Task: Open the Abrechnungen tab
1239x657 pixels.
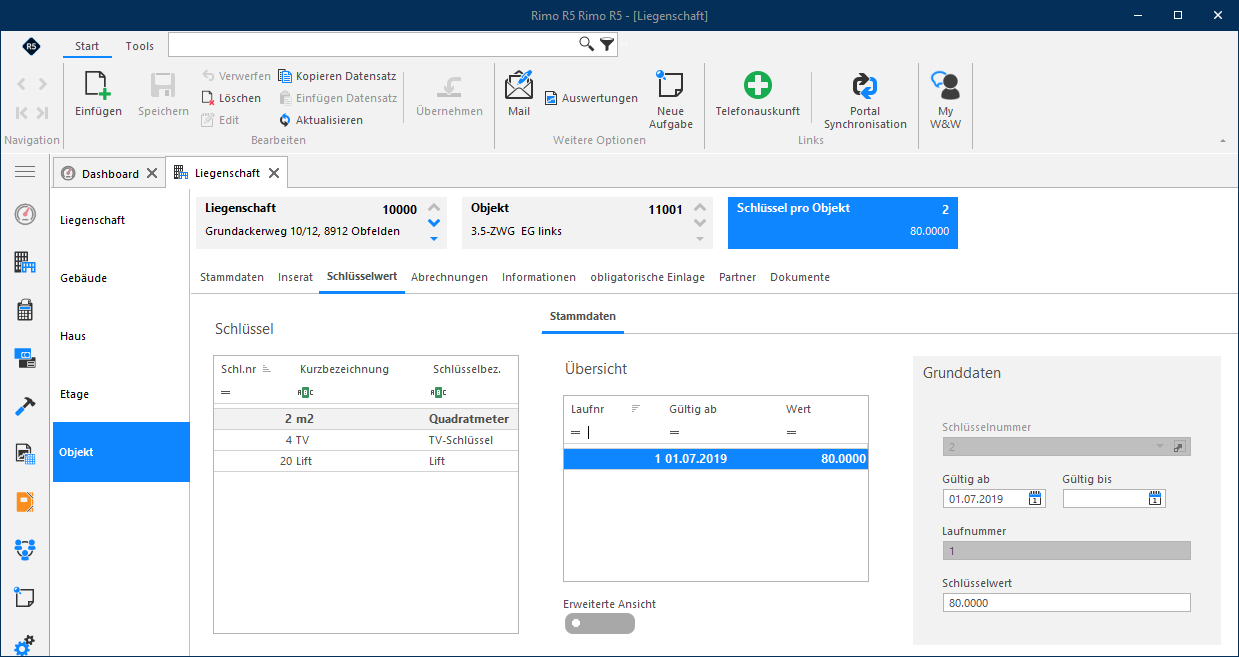Action: [449, 277]
